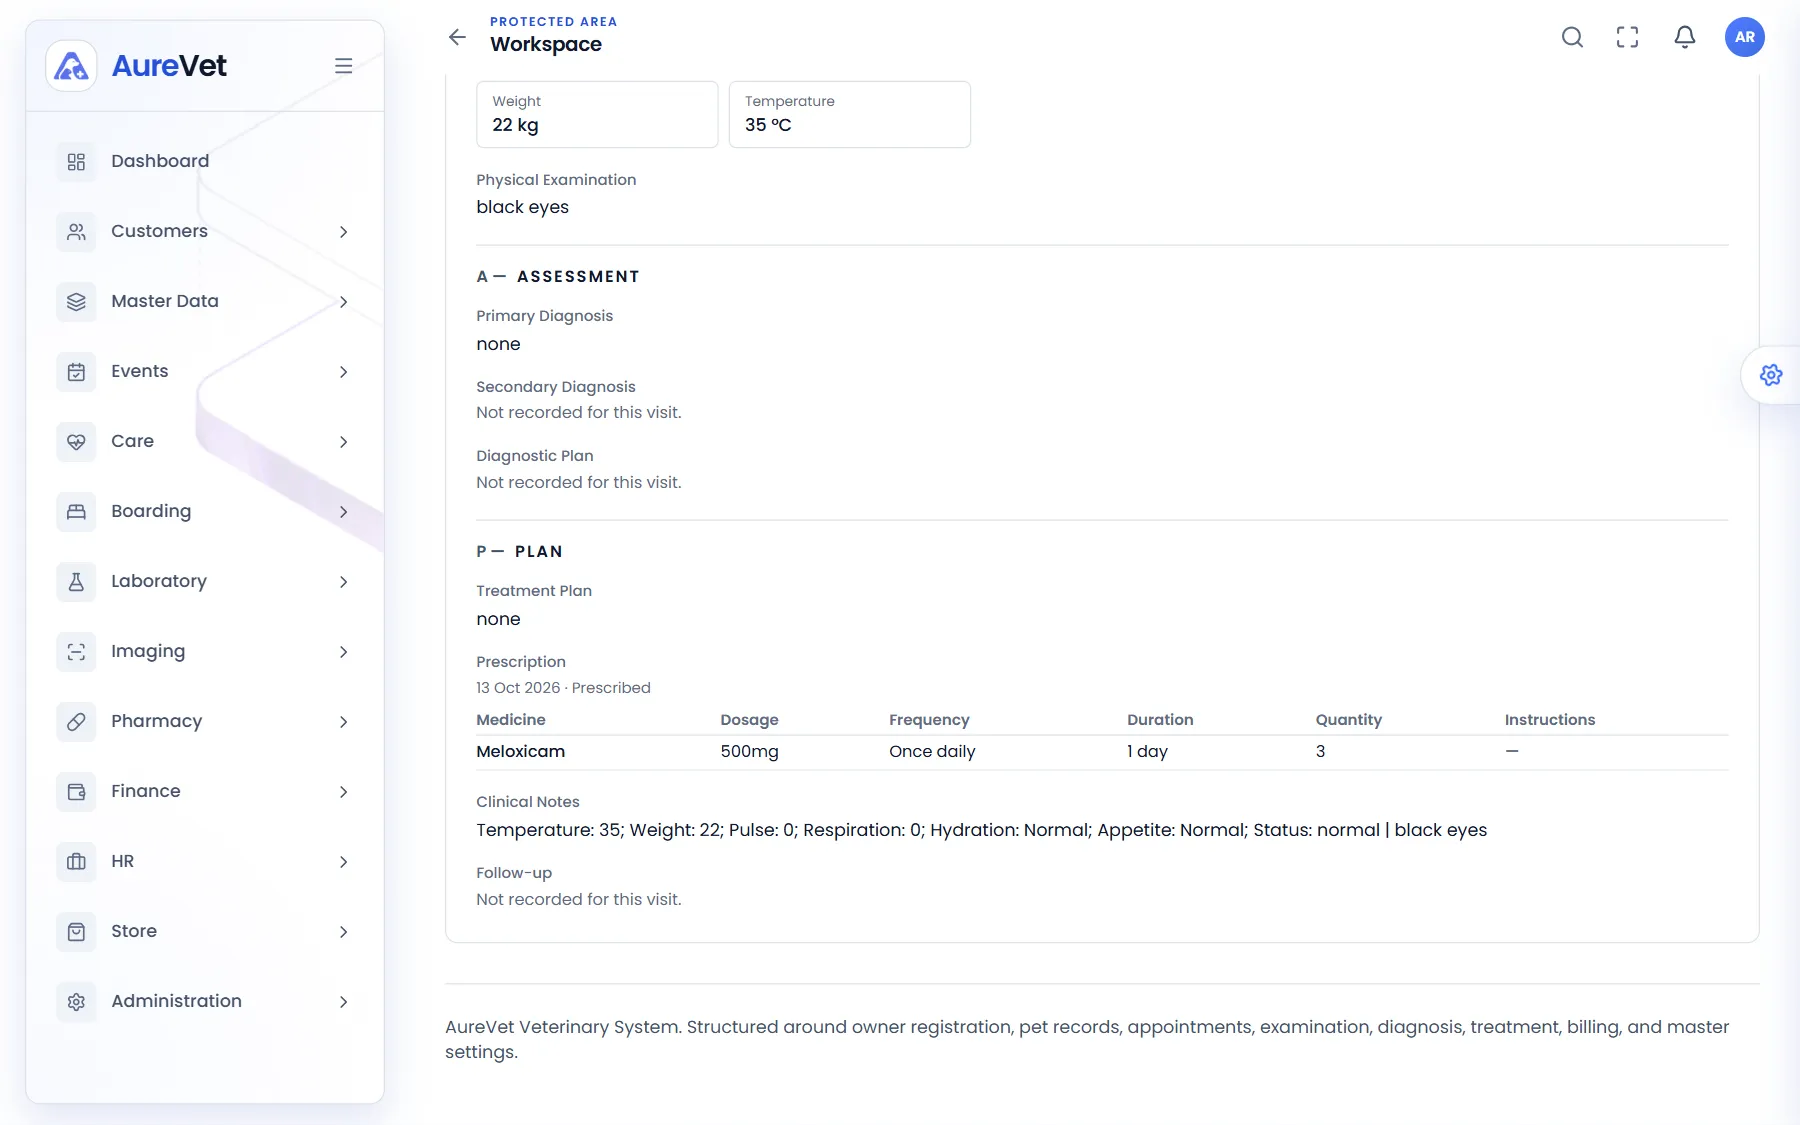Screen dimensions: 1800x1125
Task: Click the Boarding bed icon
Action: [x=76, y=512]
